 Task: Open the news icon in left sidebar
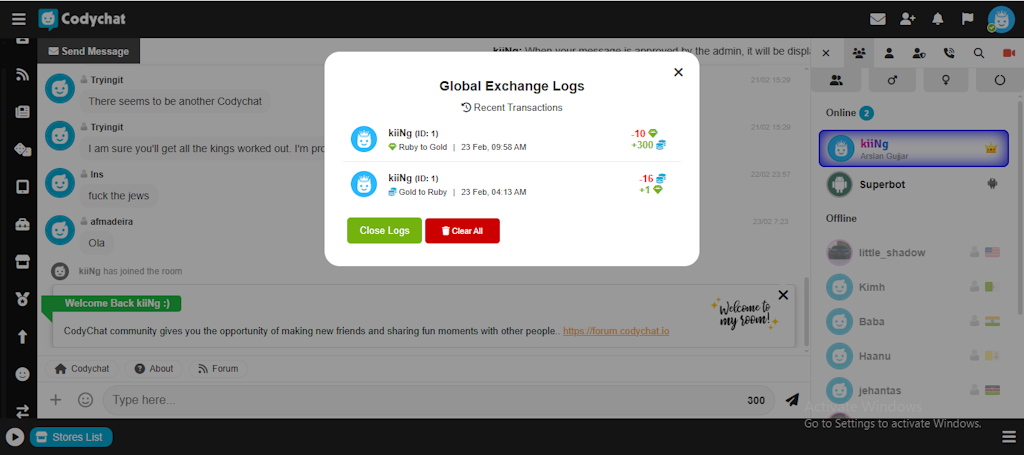(x=22, y=112)
